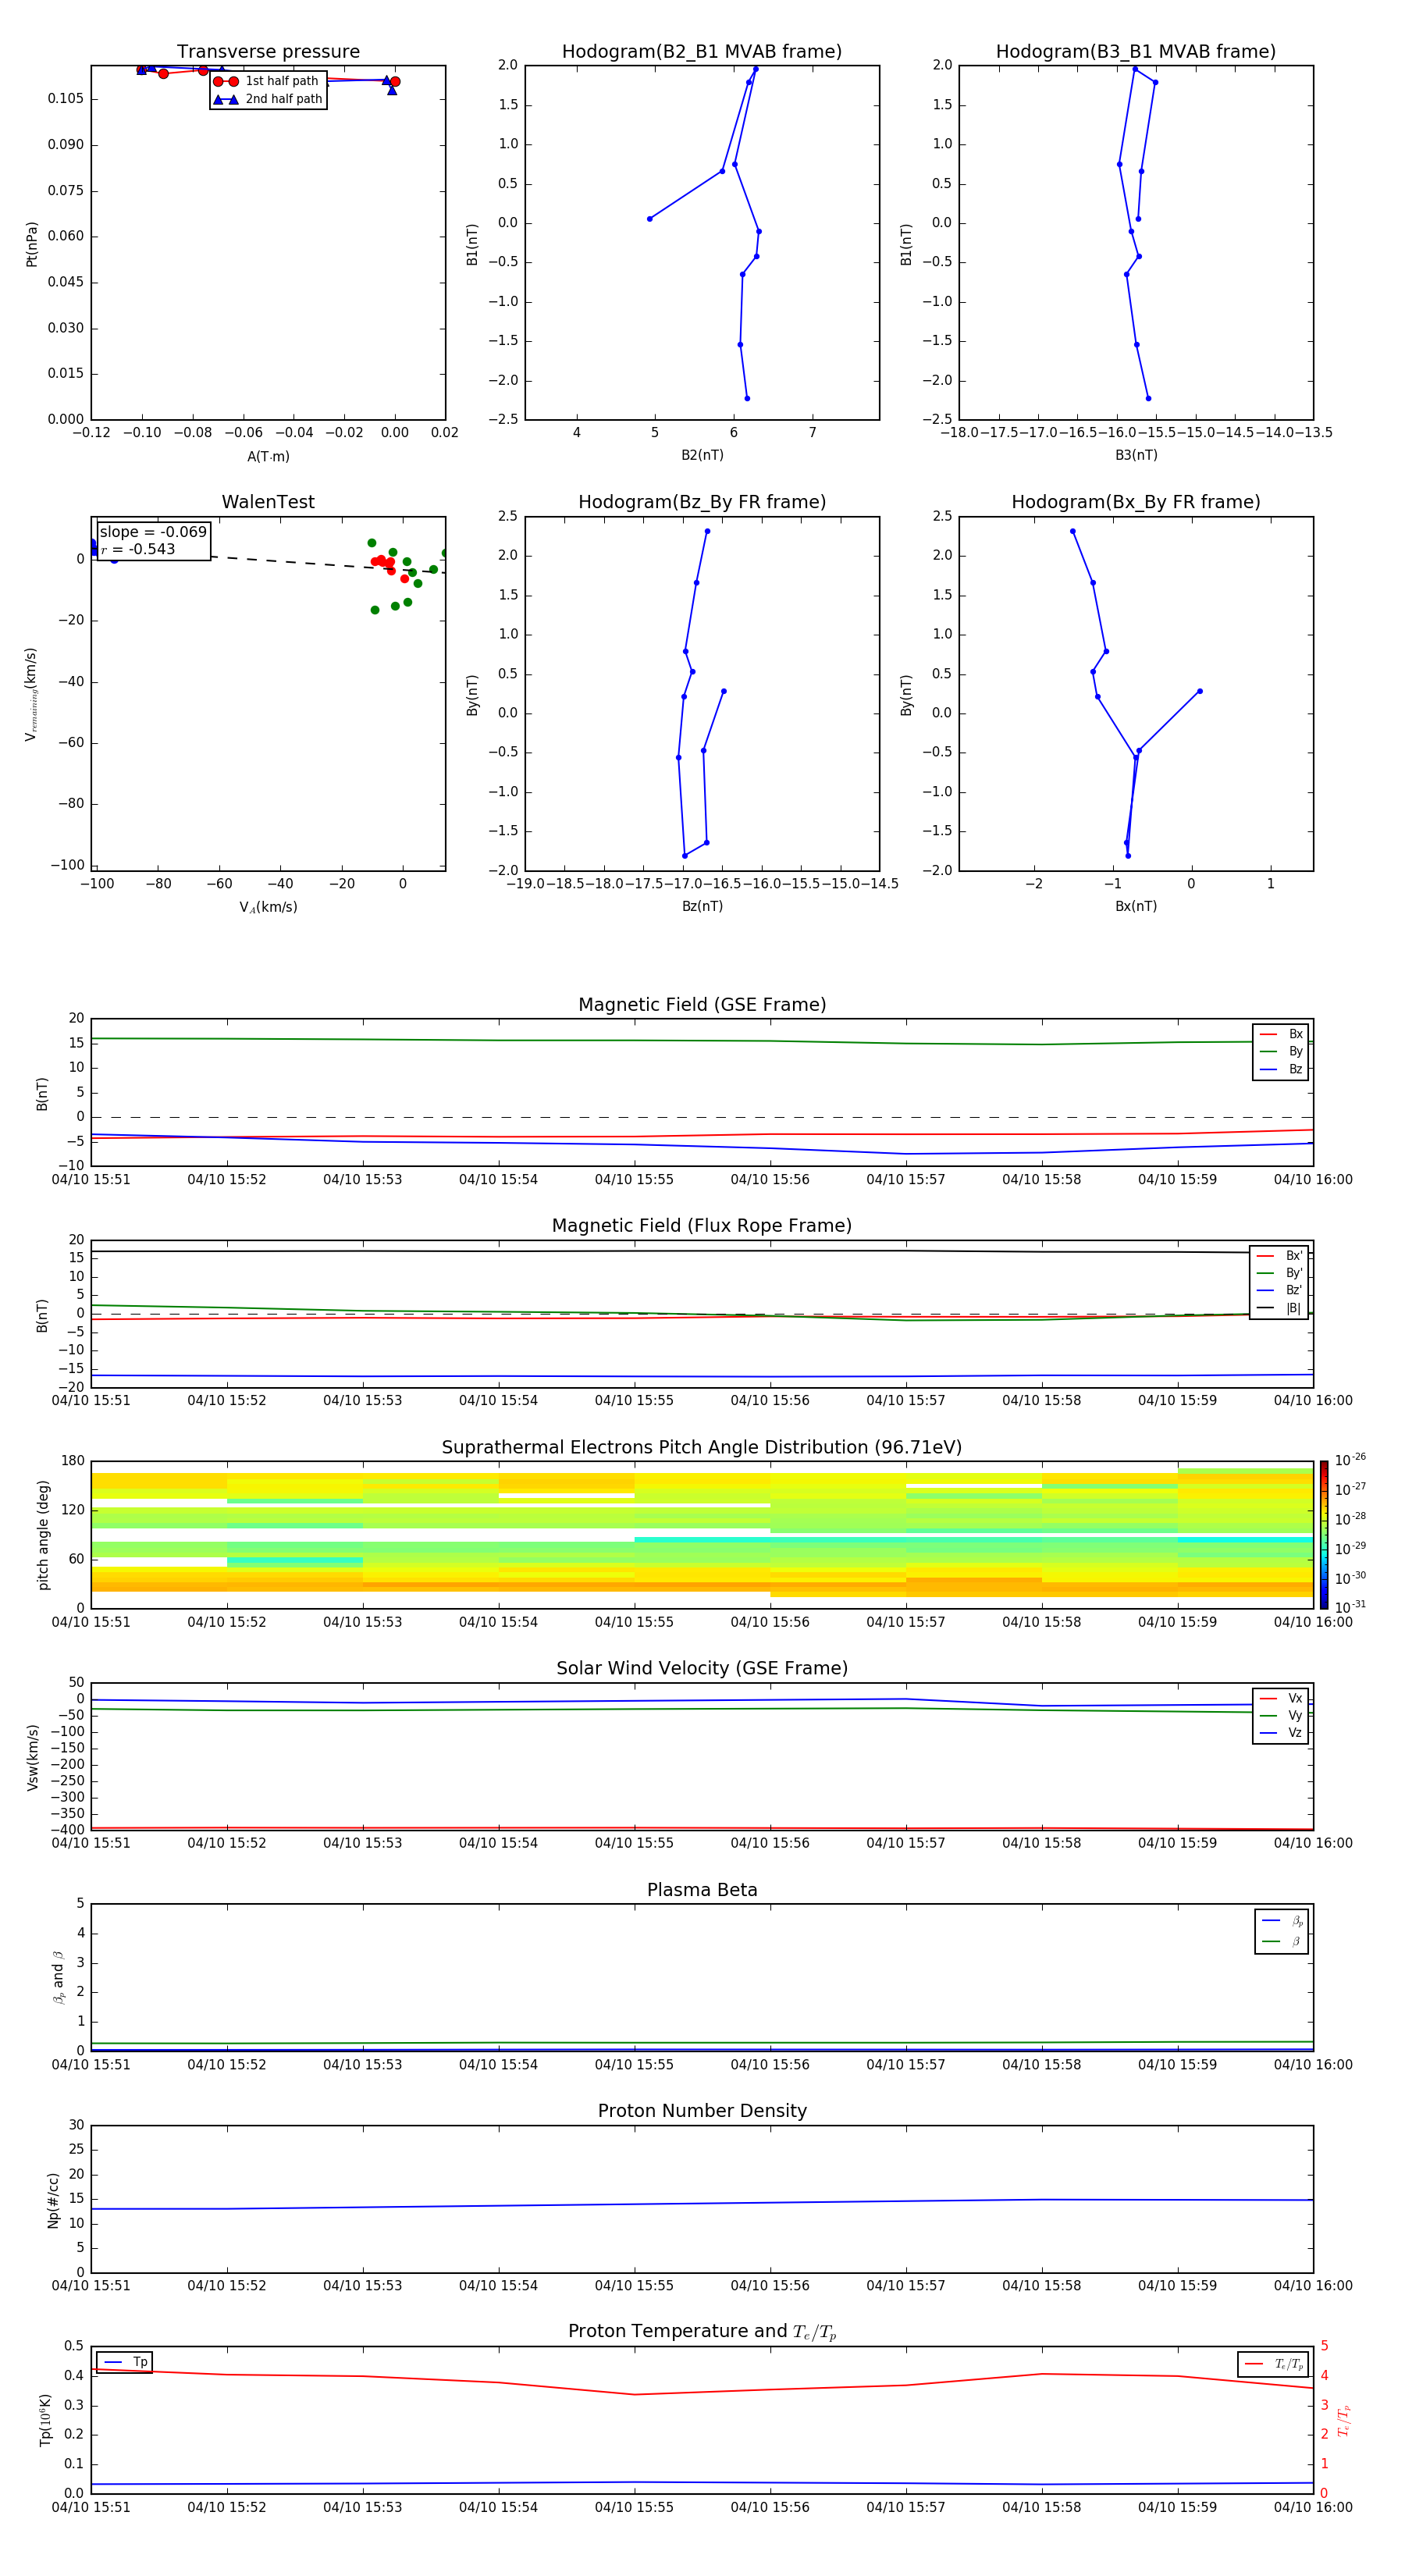Select the Suprathermal Electrons Pitch Angle Distribution title
The image size is (1405, 2576).
702,1448
